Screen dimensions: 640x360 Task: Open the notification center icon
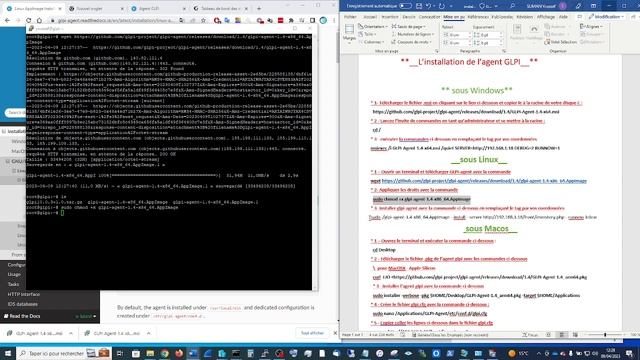click(630, 353)
